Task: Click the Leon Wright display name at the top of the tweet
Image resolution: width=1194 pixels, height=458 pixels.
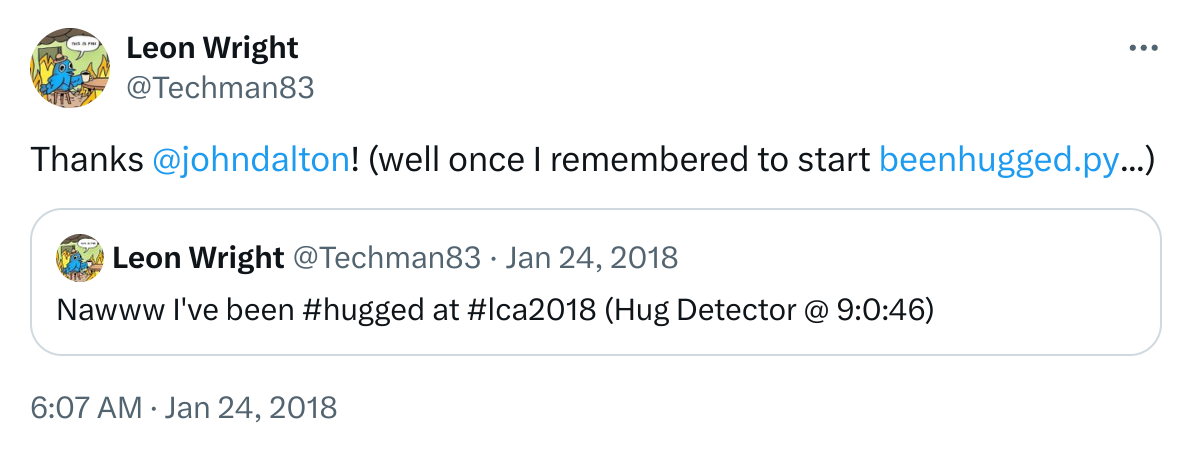Action: [212, 47]
